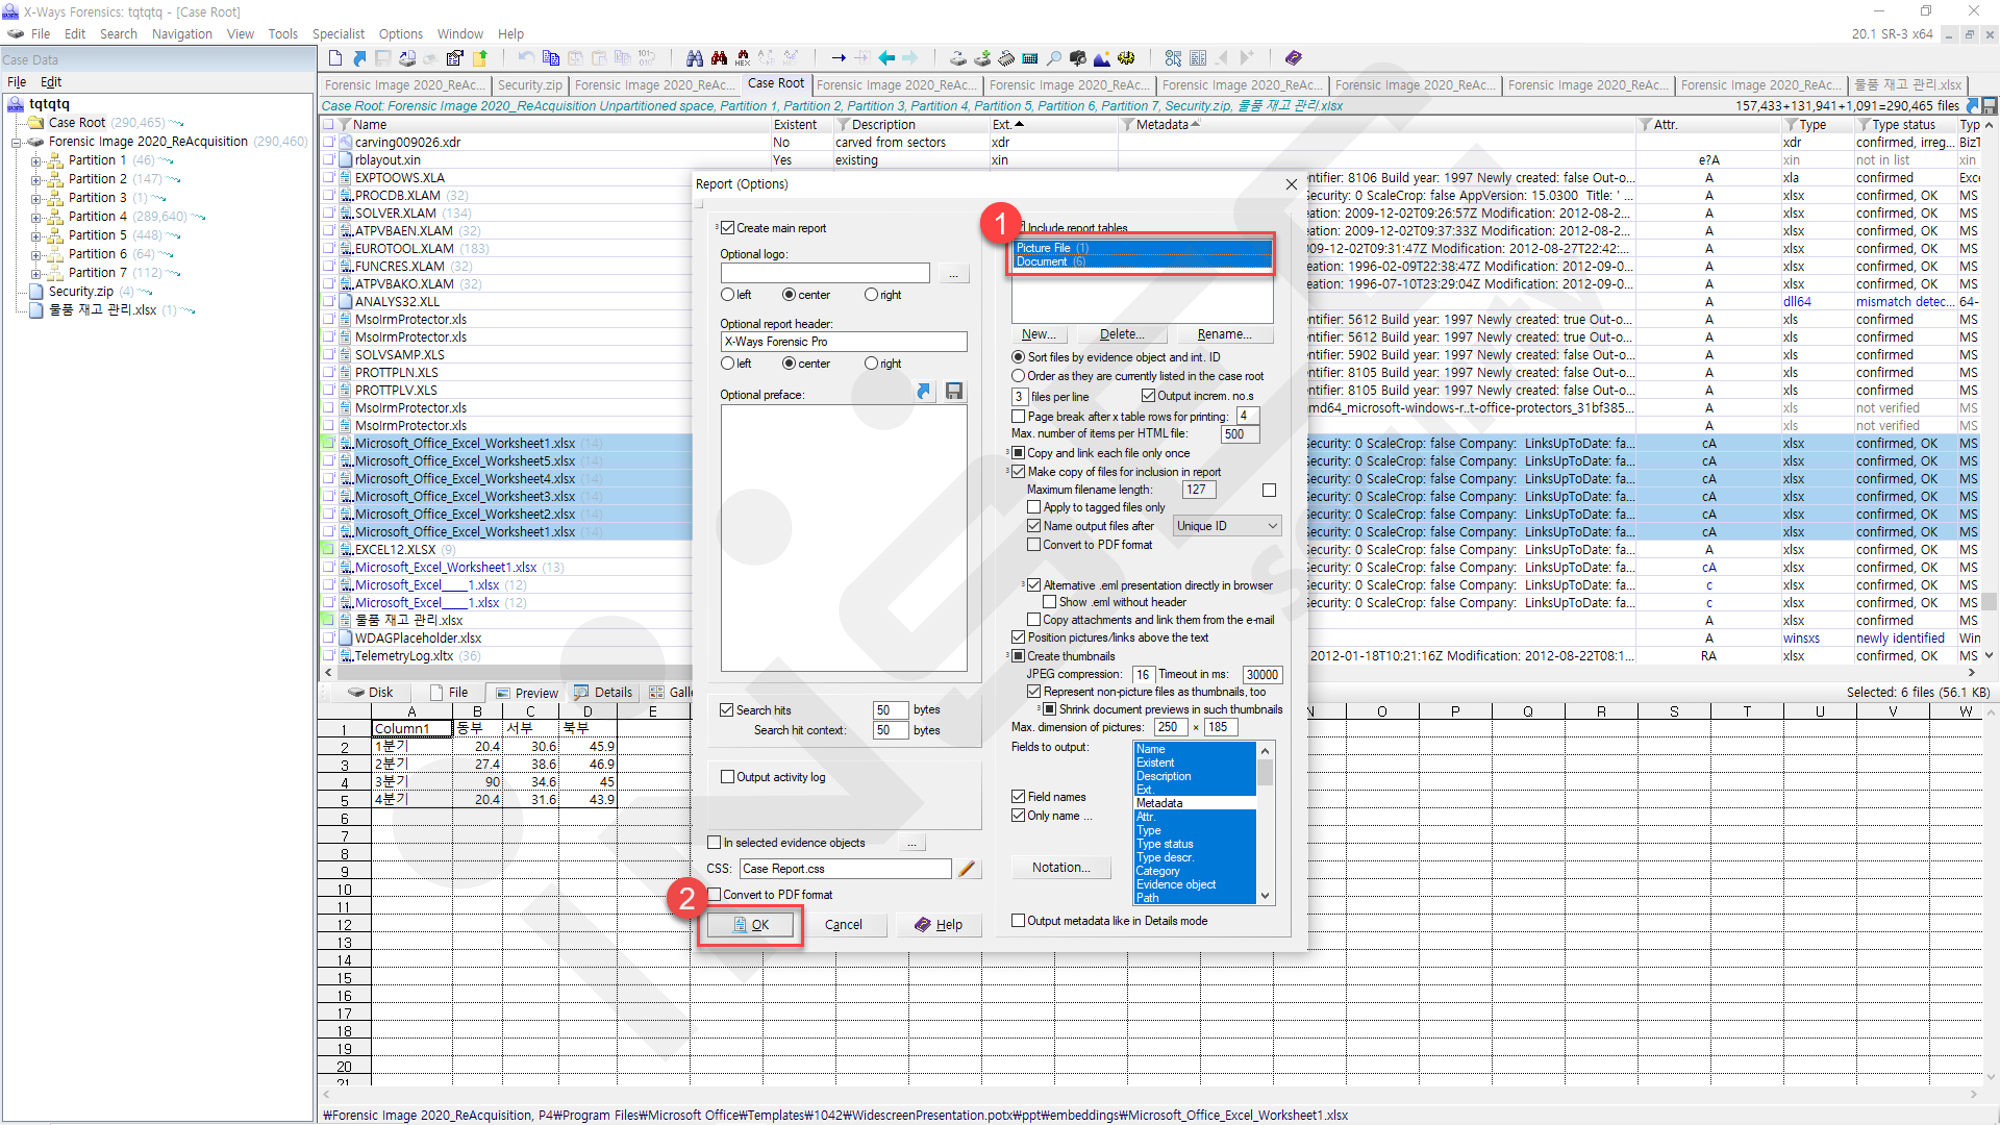
Task: Expand the Partition 4 tree node
Action: 36,217
